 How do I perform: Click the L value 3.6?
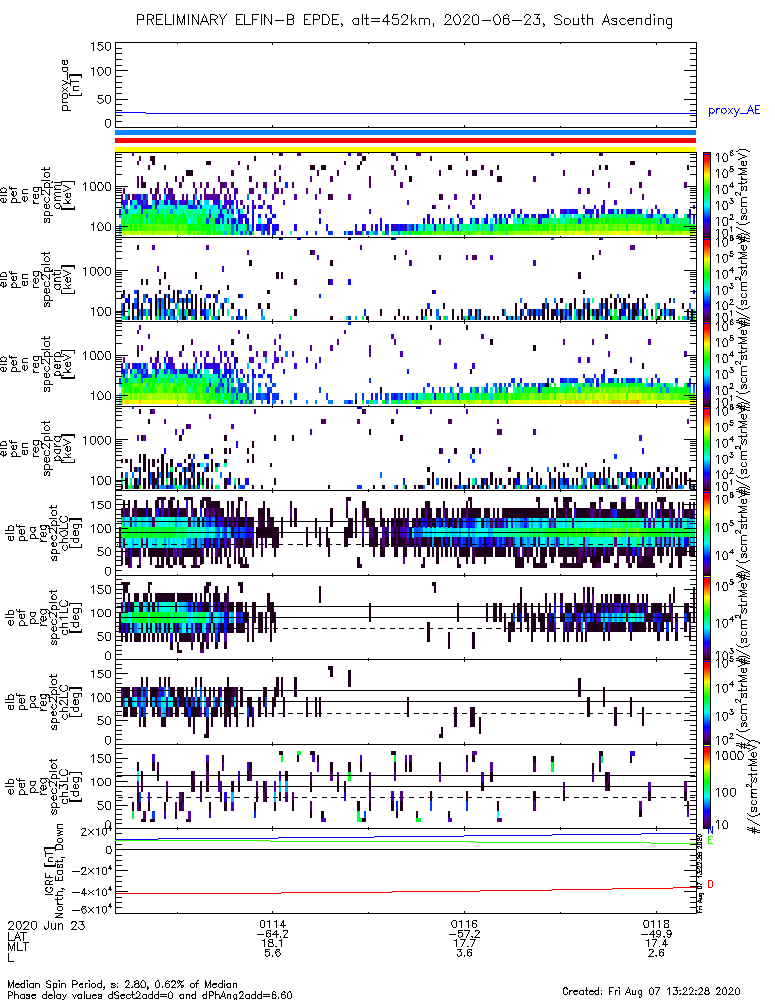pos(464,953)
